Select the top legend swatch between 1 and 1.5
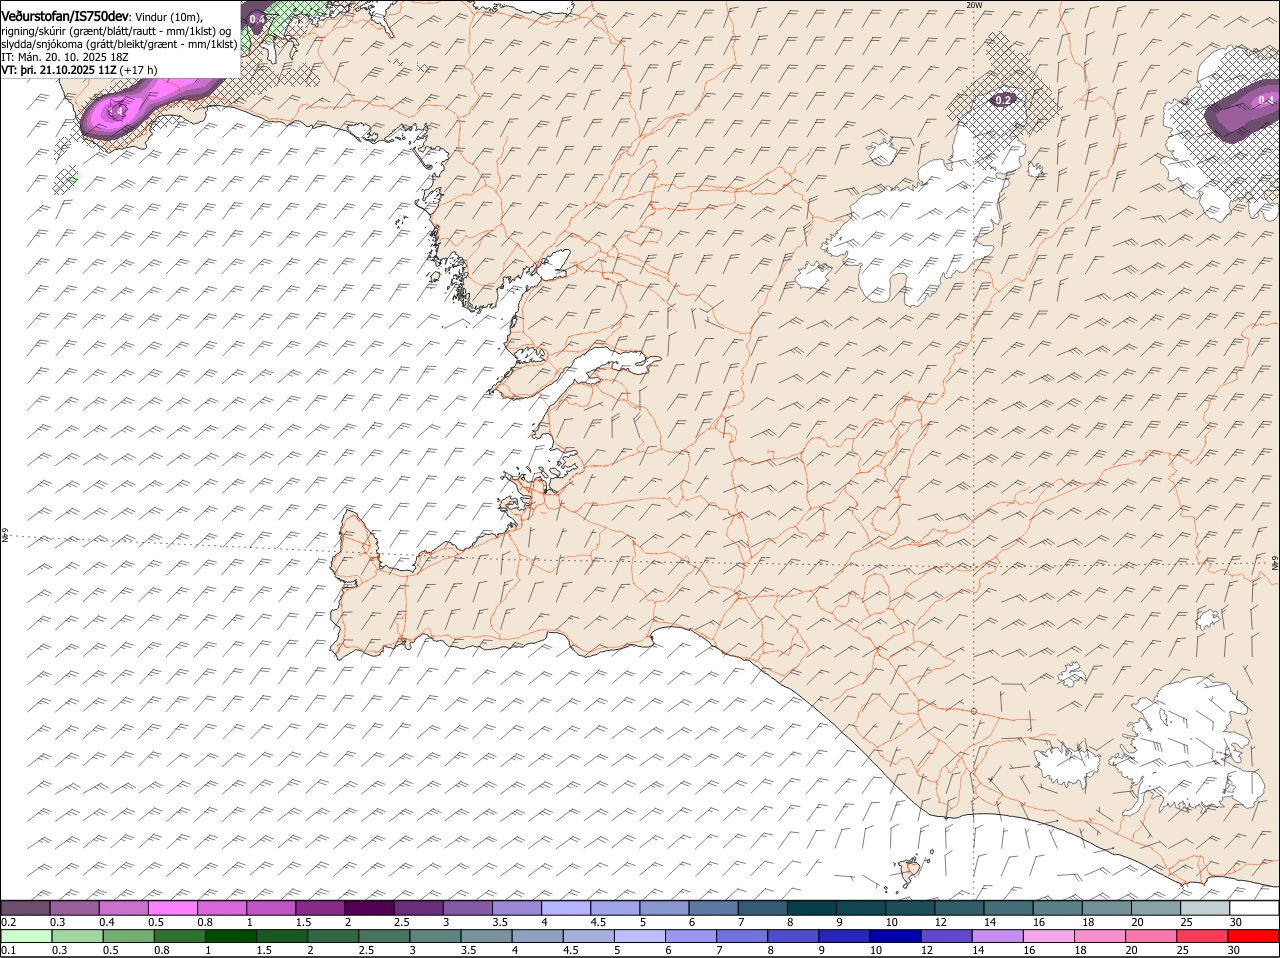Image resolution: width=1280 pixels, height=958 pixels. [271, 908]
